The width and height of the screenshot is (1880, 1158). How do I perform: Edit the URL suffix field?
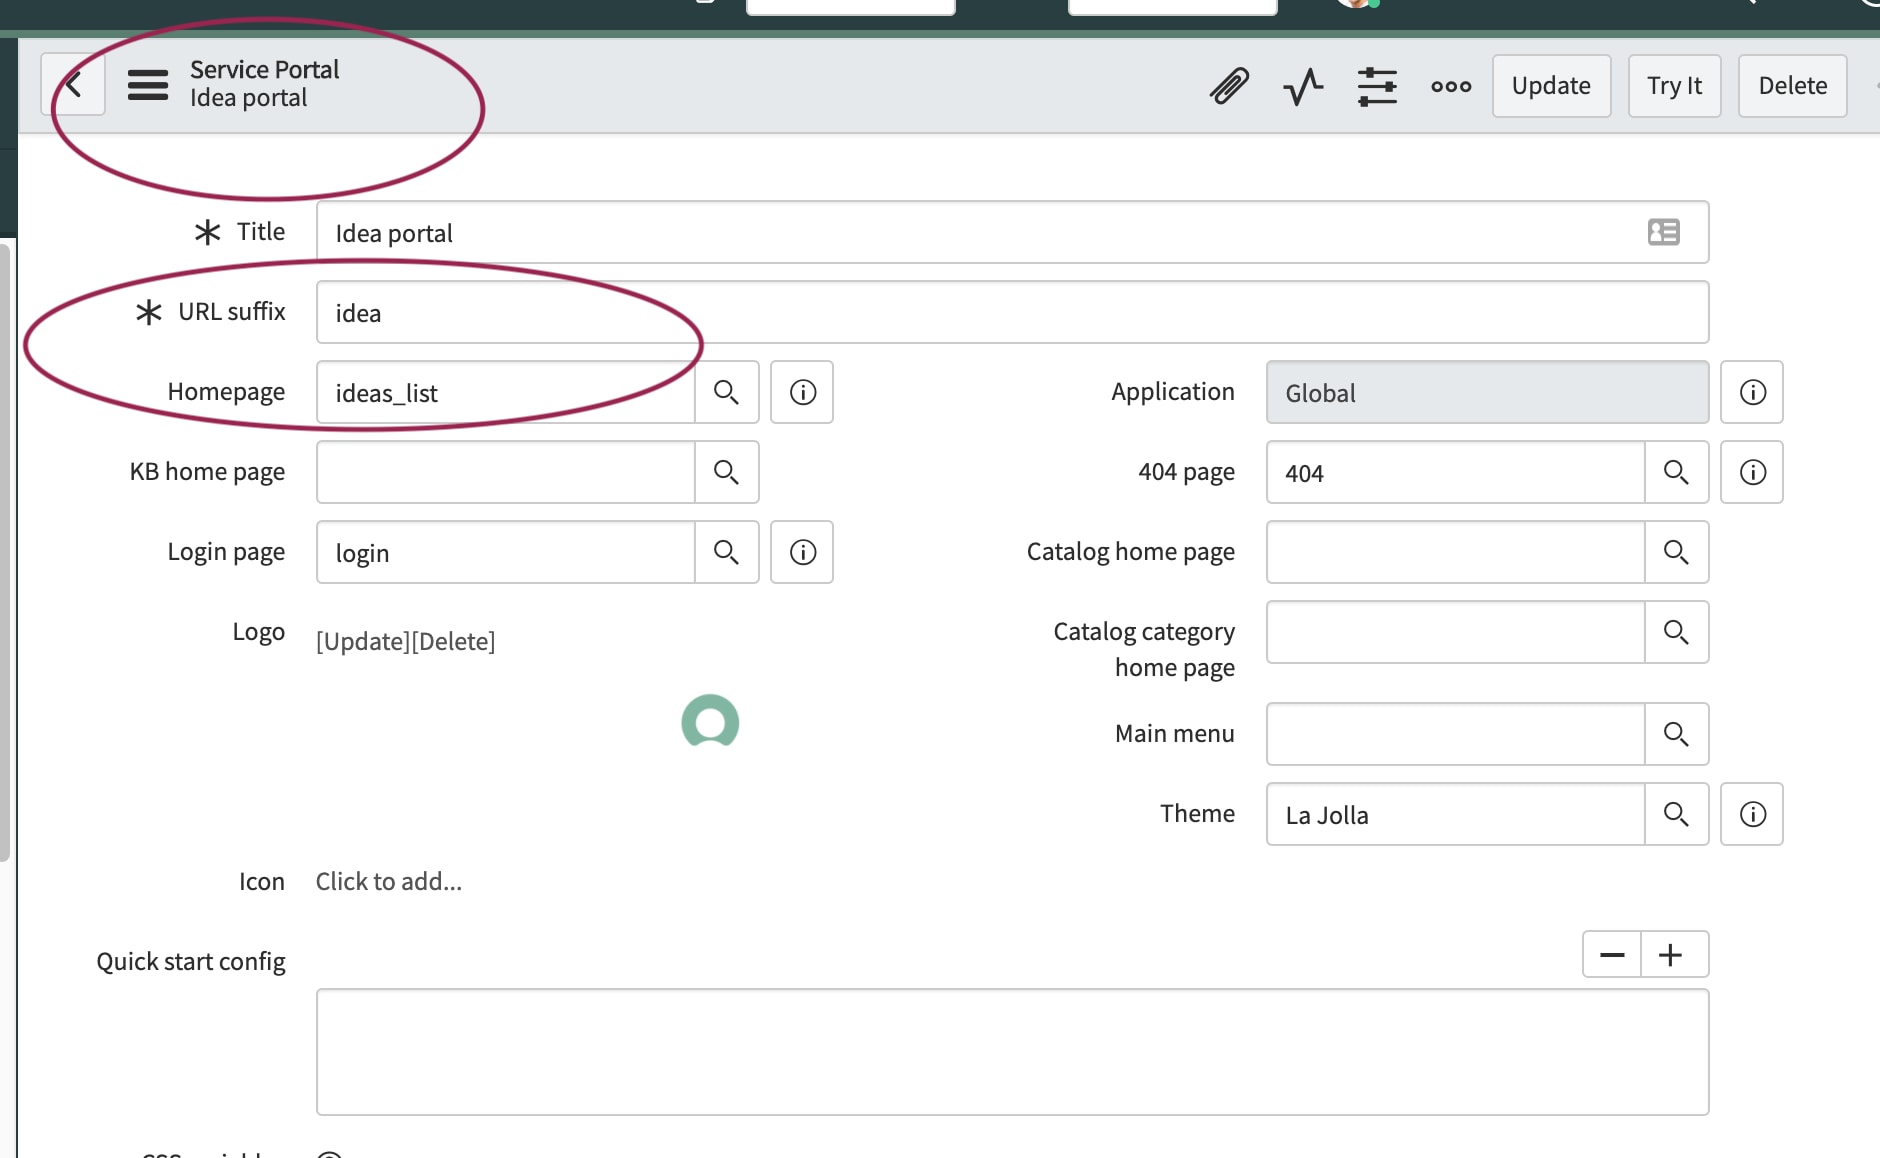coord(1012,312)
